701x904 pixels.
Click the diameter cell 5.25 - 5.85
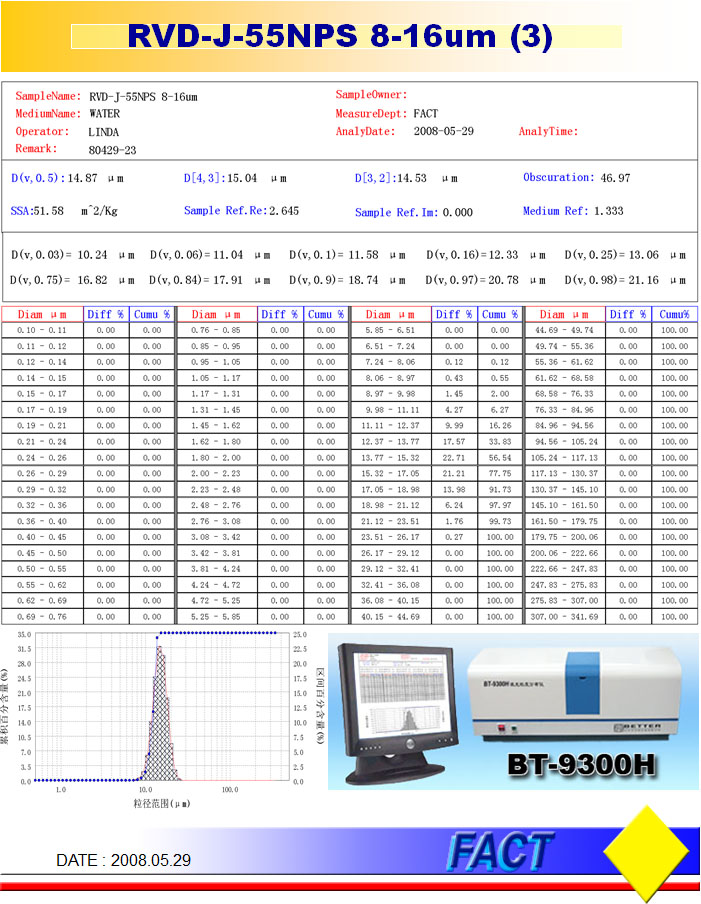[216, 617]
